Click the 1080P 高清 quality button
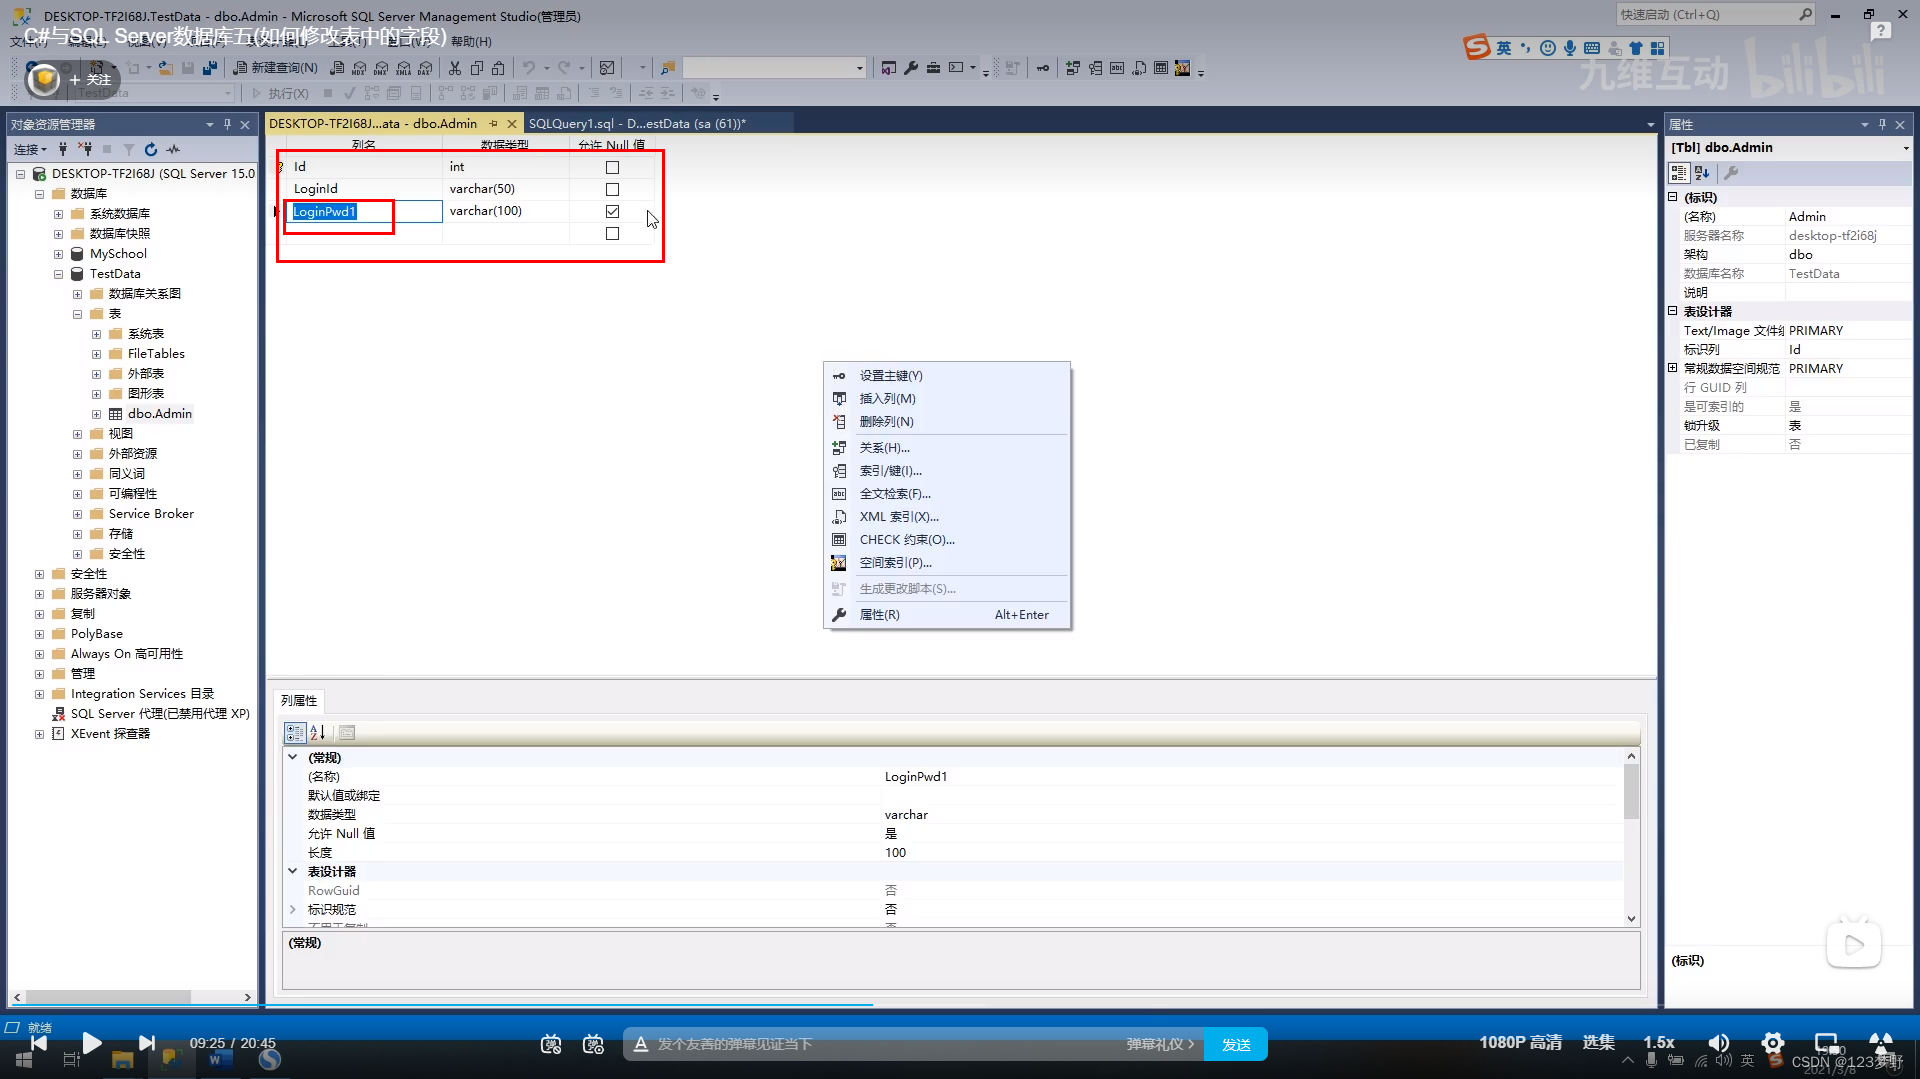The width and height of the screenshot is (1920, 1079). pyautogui.click(x=1520, y=1042)
